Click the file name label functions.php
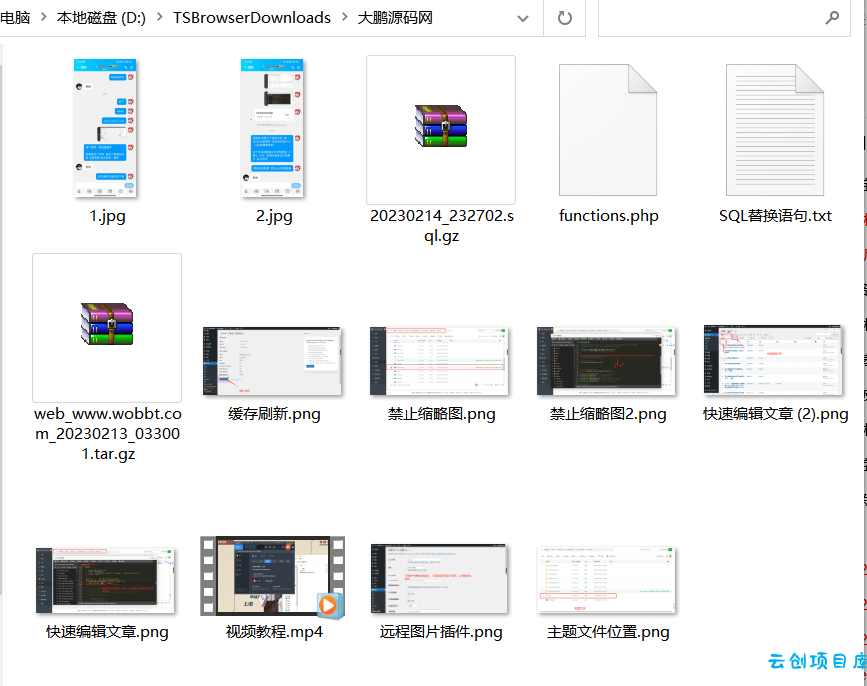The image size is (867, 686). pyautogui.click(x=608, y=216)
